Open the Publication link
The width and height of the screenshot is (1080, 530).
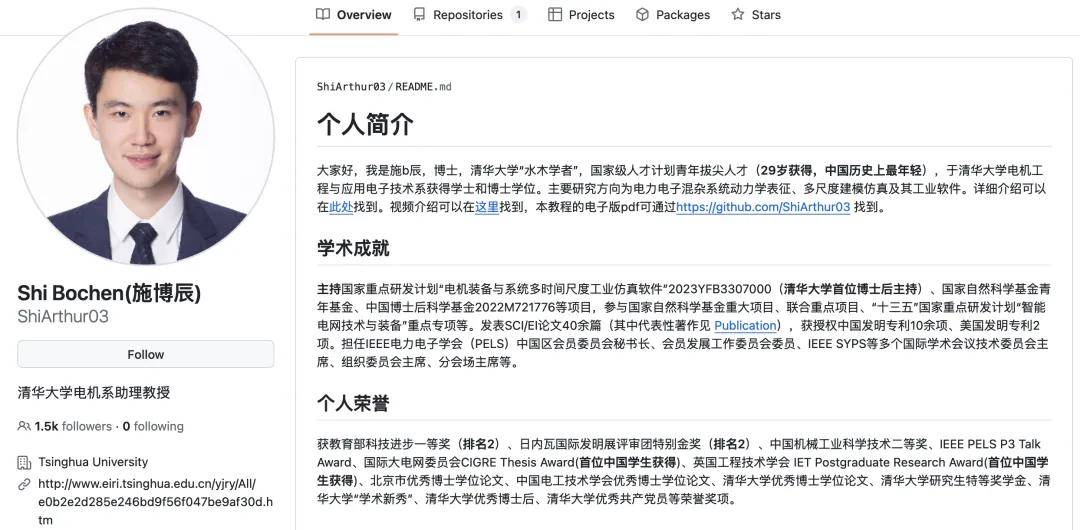pos(745,325)
